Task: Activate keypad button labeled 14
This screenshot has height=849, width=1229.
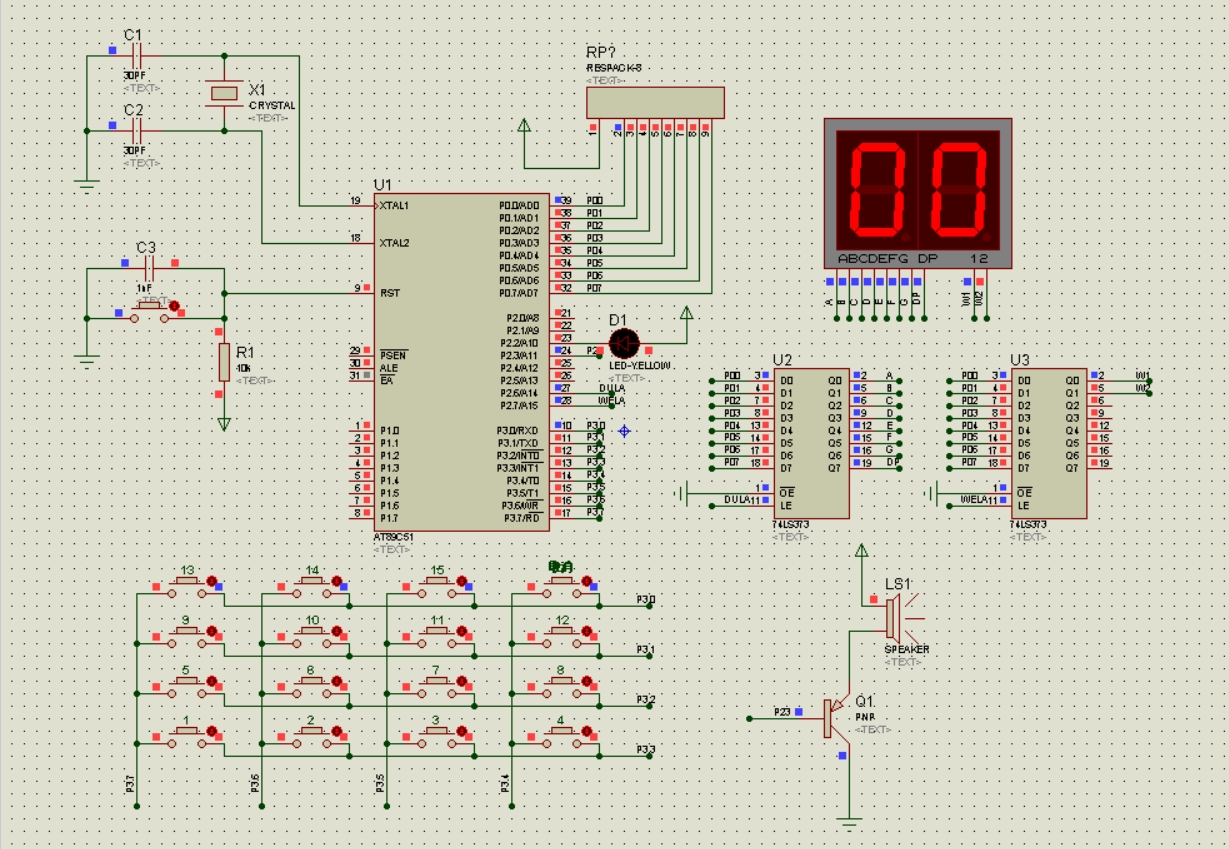Action: click(x=312, y=587)
